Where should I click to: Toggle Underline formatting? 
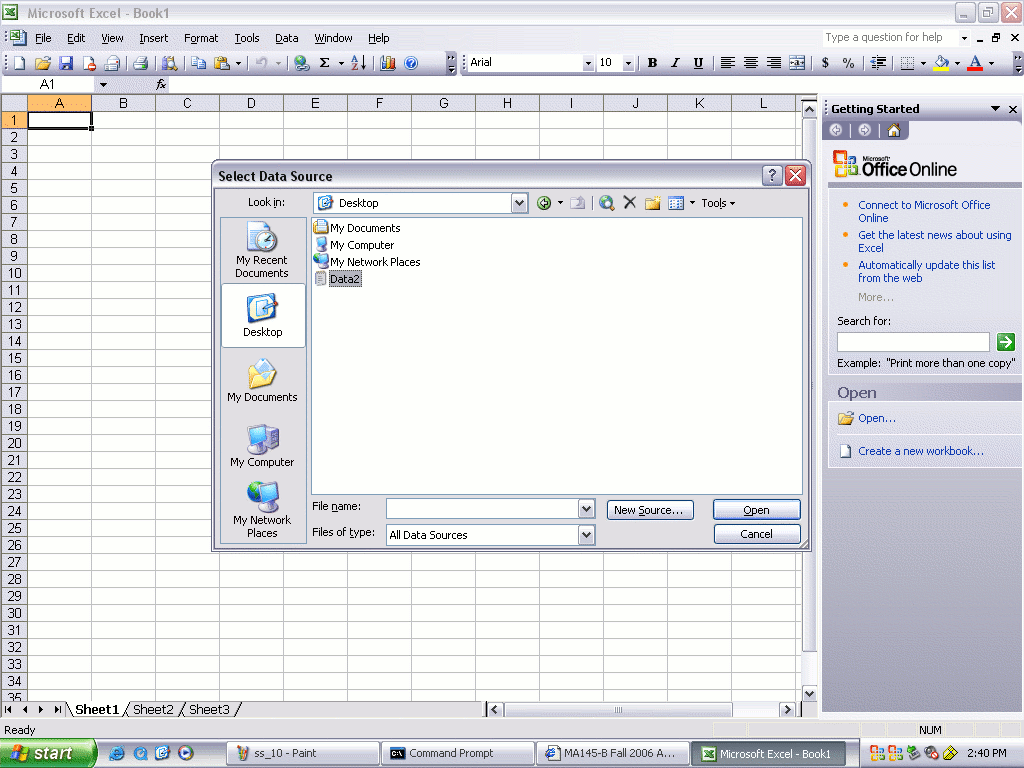(698, 63)
